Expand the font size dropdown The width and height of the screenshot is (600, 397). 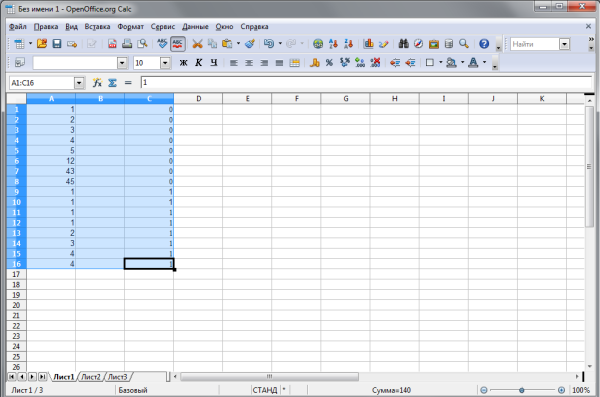click(x=165, y=63)
